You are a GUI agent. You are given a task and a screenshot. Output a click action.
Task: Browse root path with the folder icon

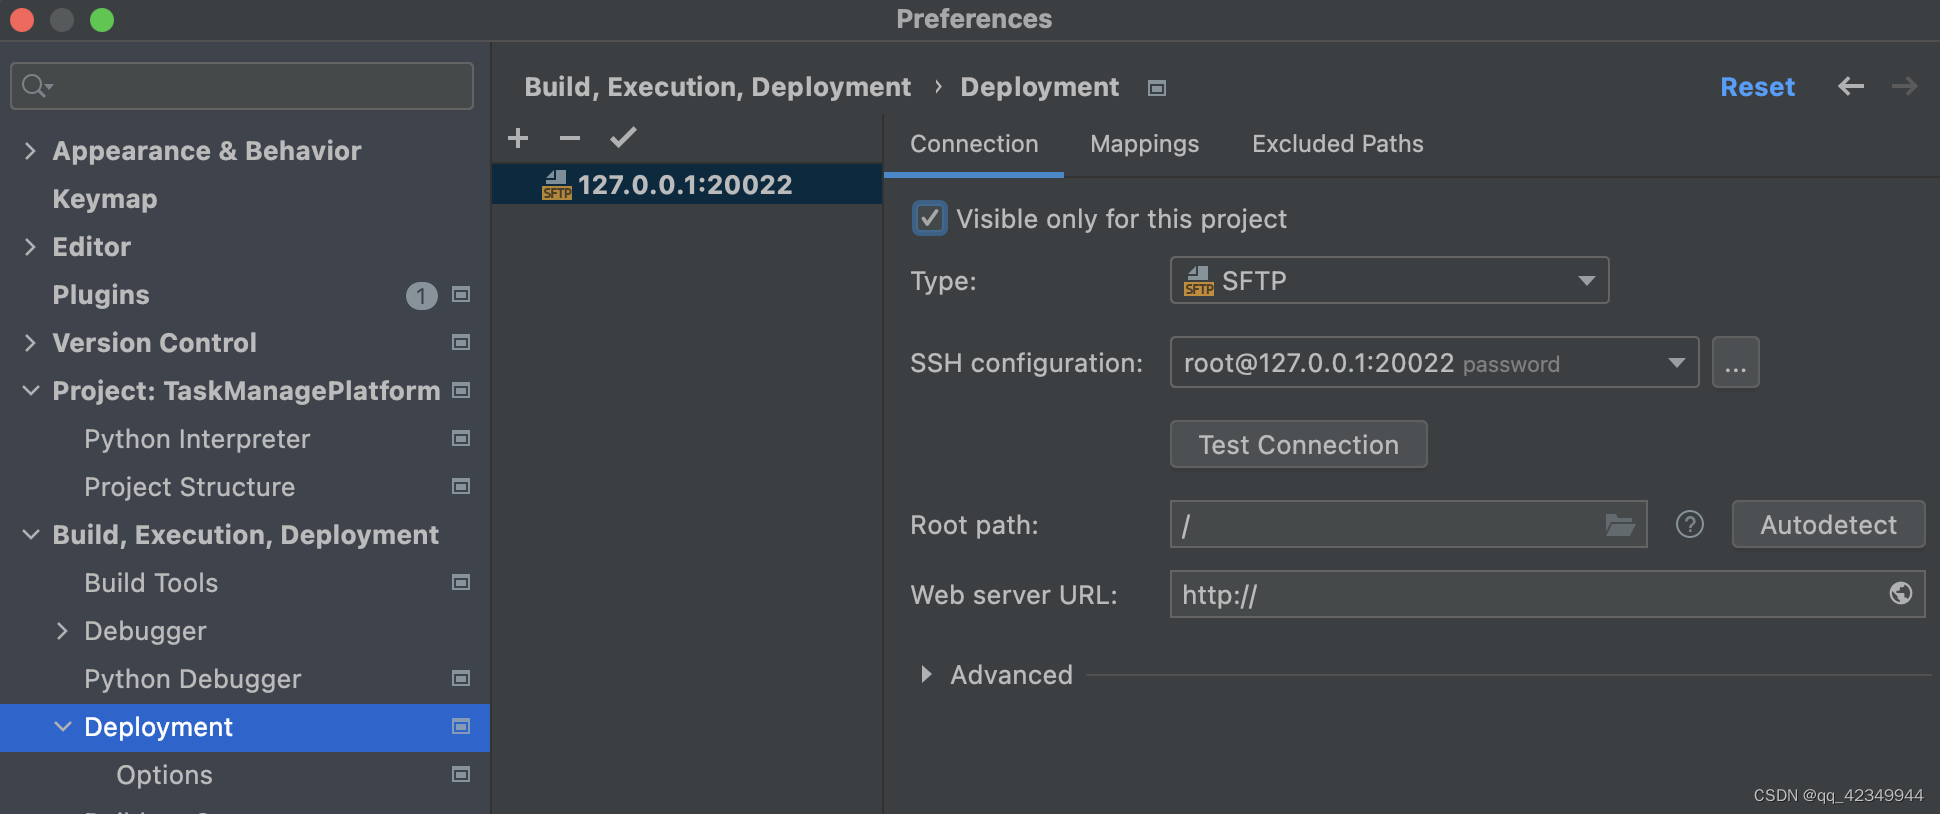(1620, 525)
